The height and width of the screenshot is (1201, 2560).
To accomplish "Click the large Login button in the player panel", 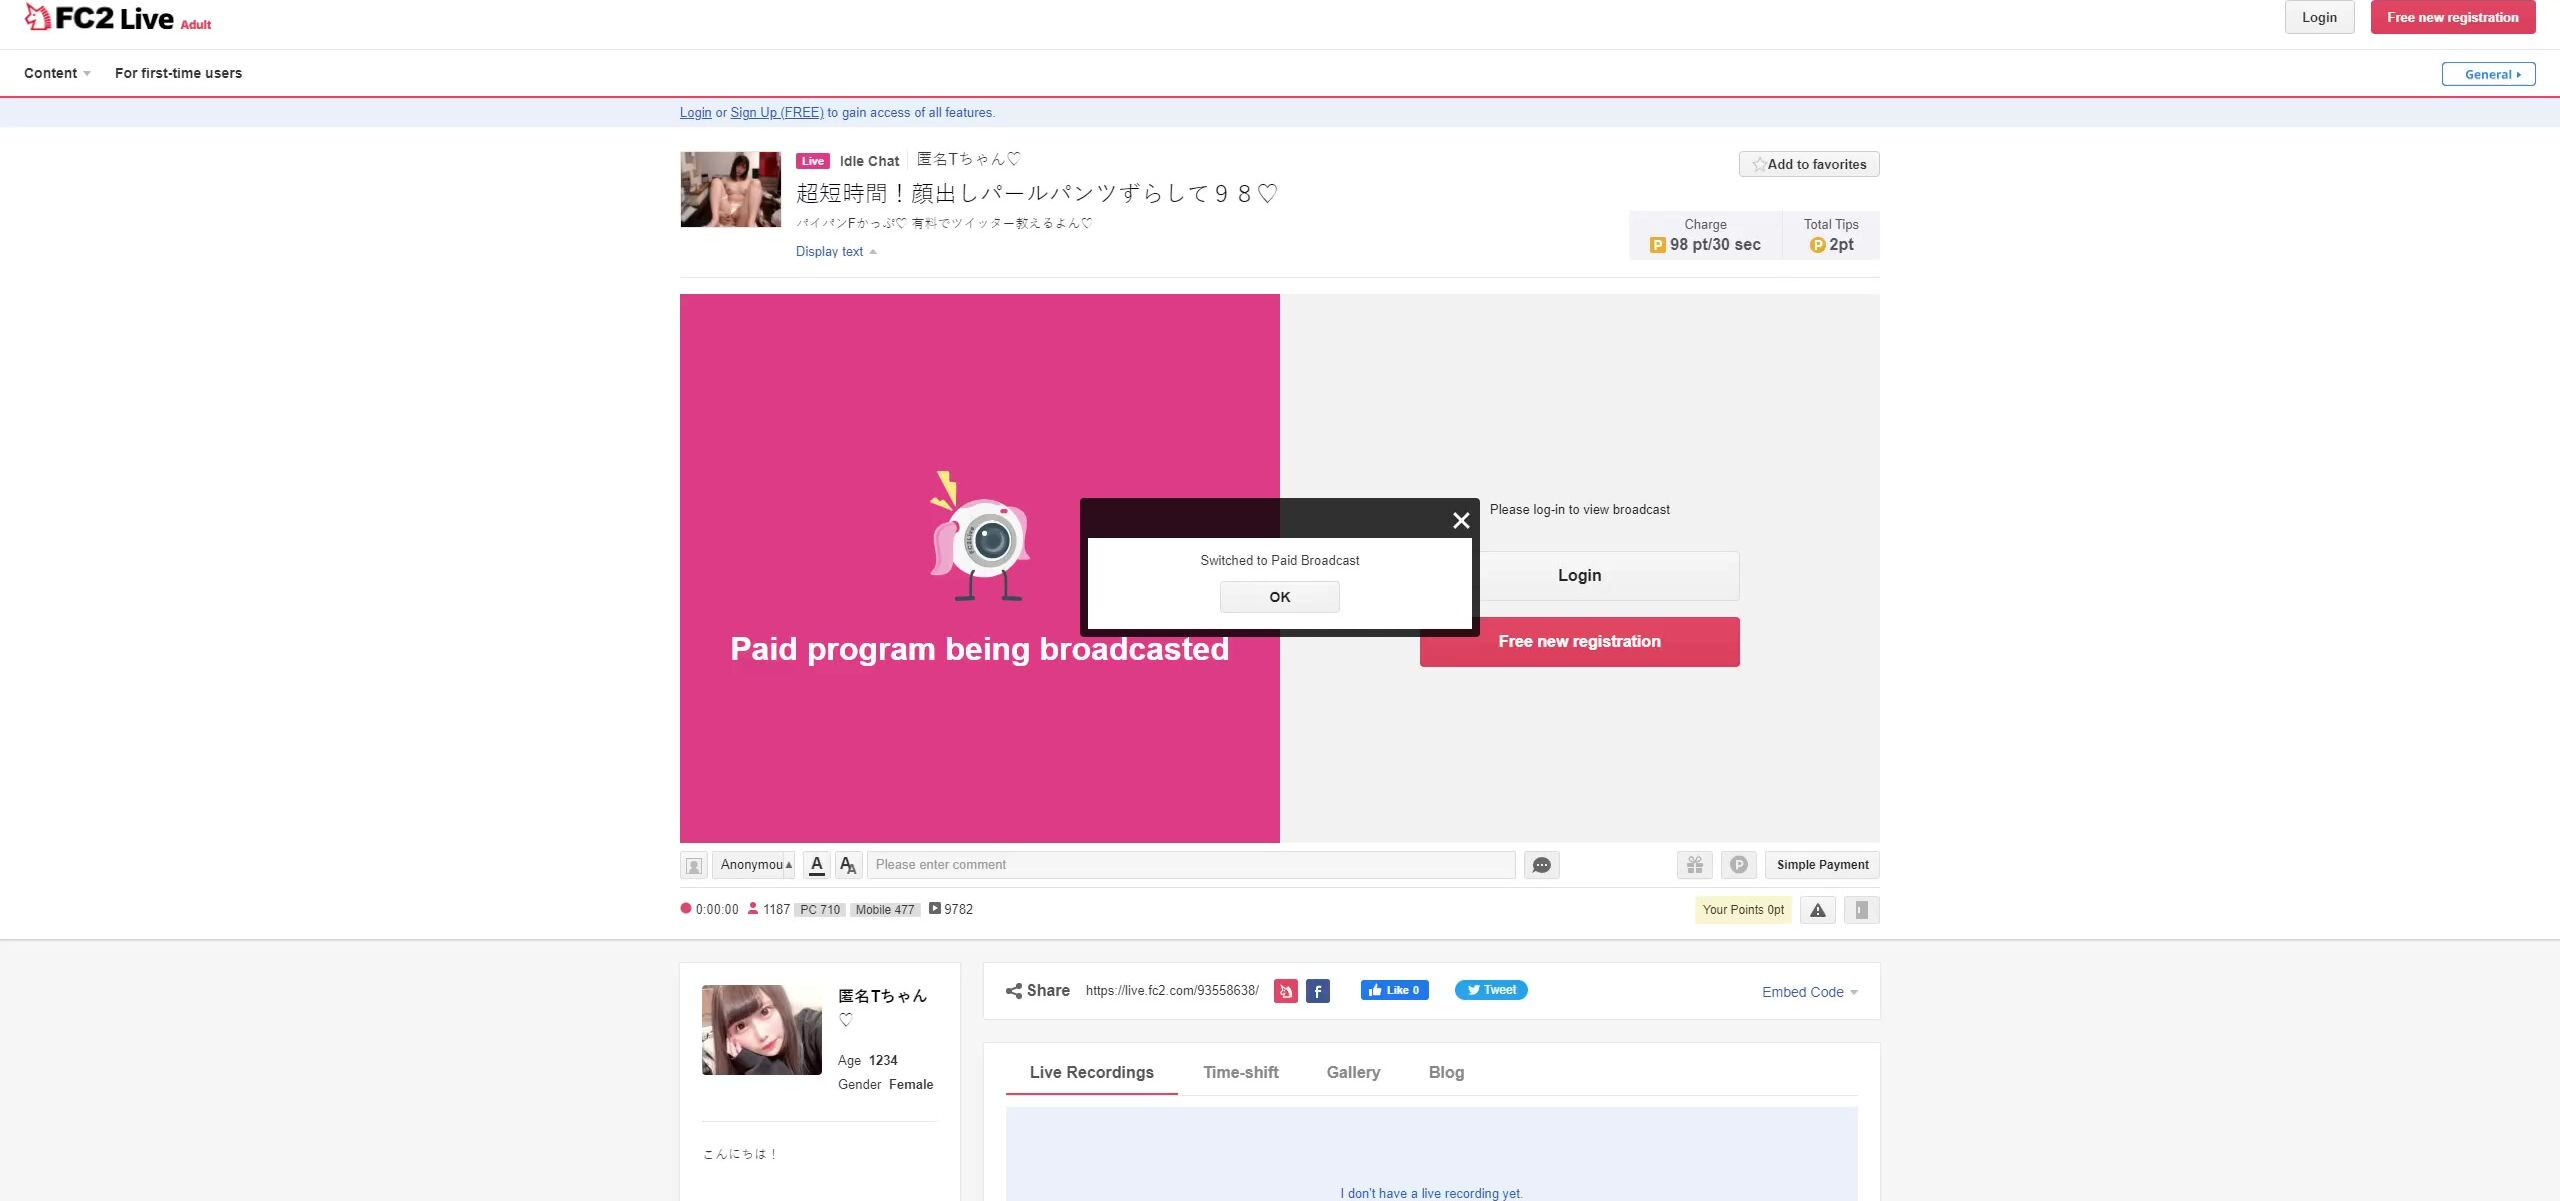I will coord(1580,576).
